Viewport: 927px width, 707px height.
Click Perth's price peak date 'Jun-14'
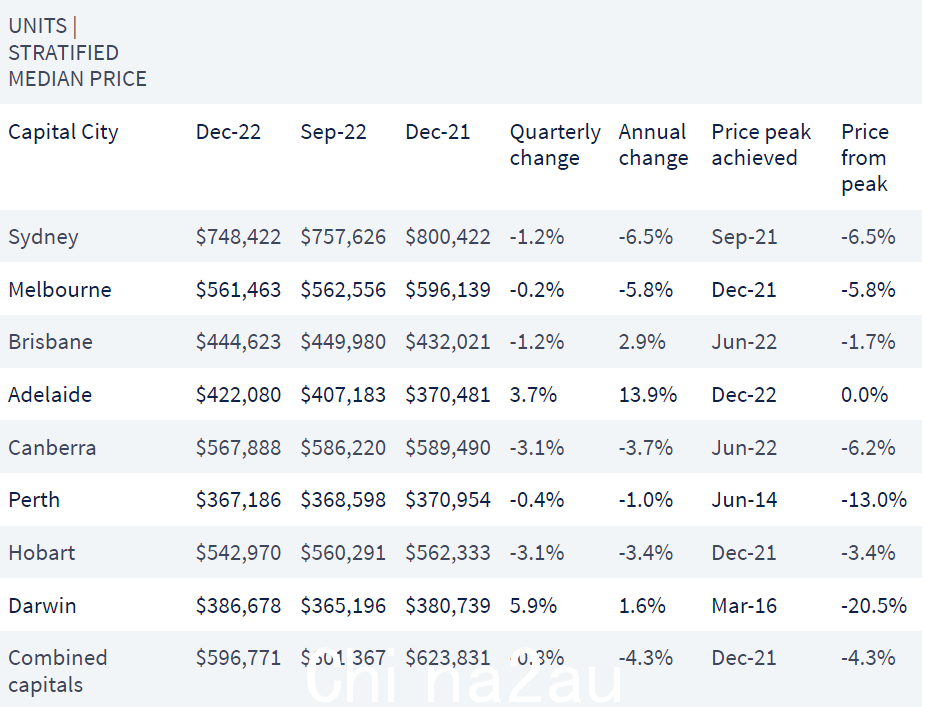[744, 500]
